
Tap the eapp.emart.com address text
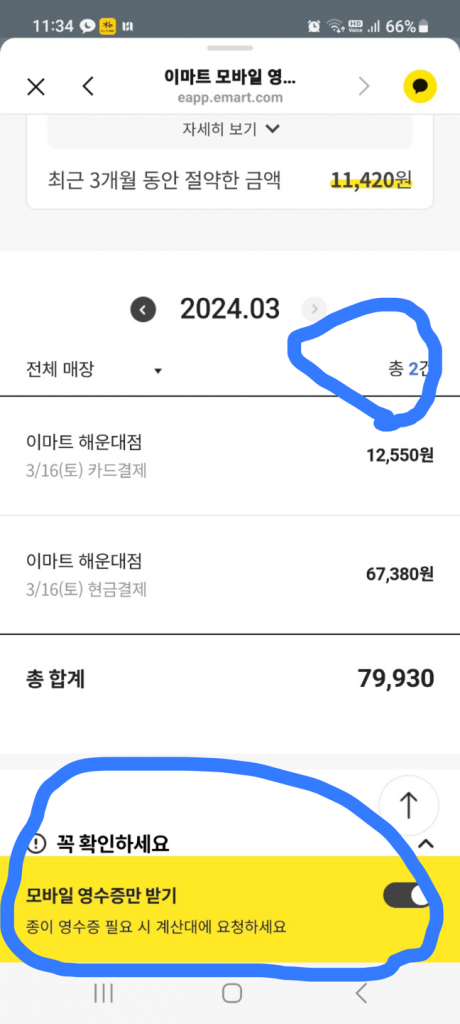(229, 99)
